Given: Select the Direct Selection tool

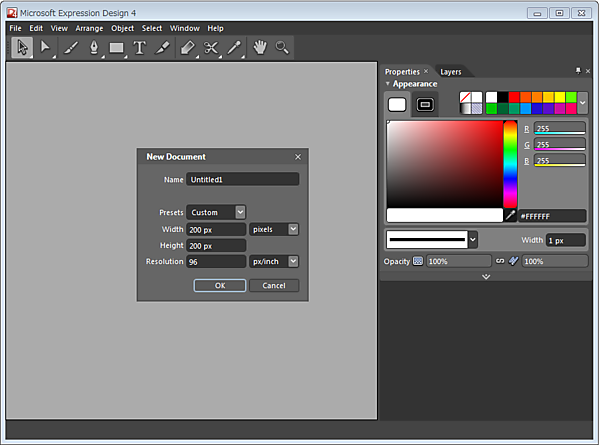Looking at the screenshot, I should click(46, 47).
